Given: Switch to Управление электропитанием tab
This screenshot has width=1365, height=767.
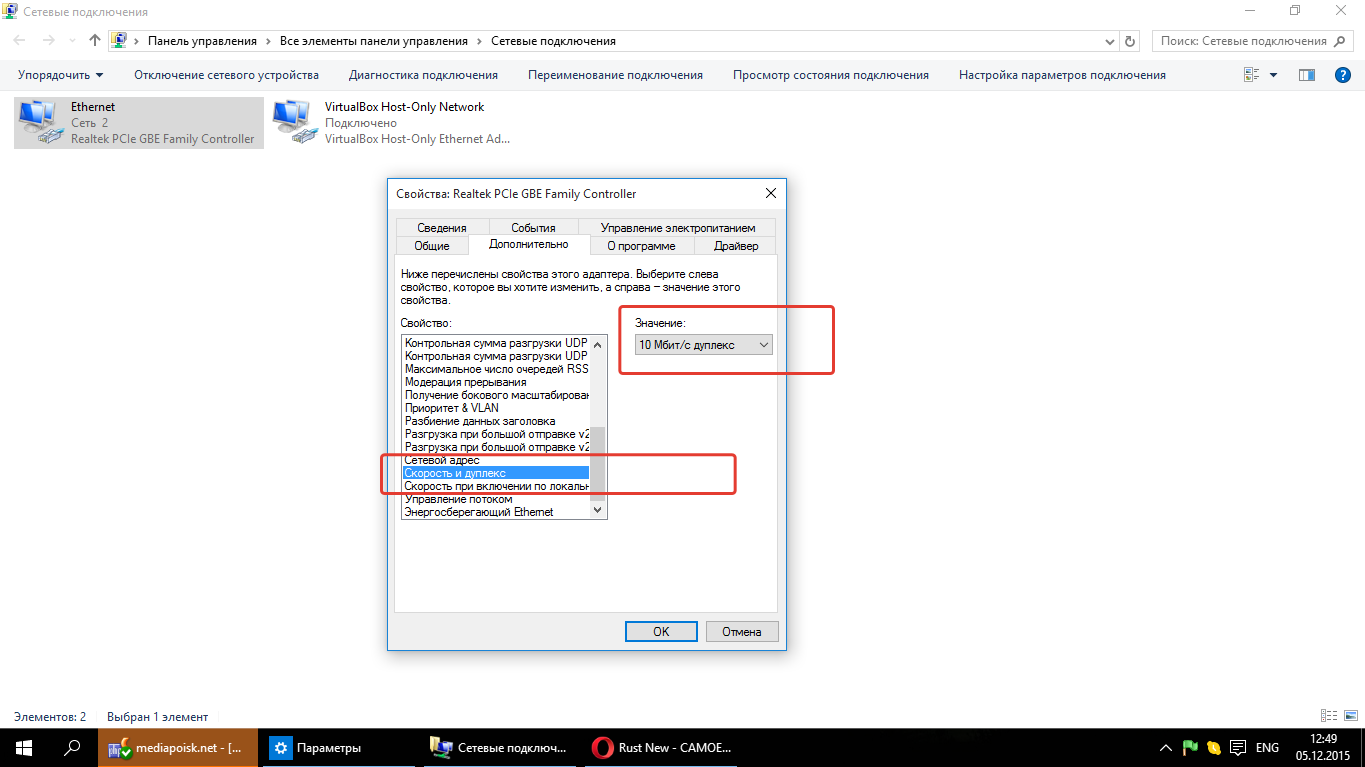Looking at the screenshot, I should pyautogui.click(x=678, y=228).
